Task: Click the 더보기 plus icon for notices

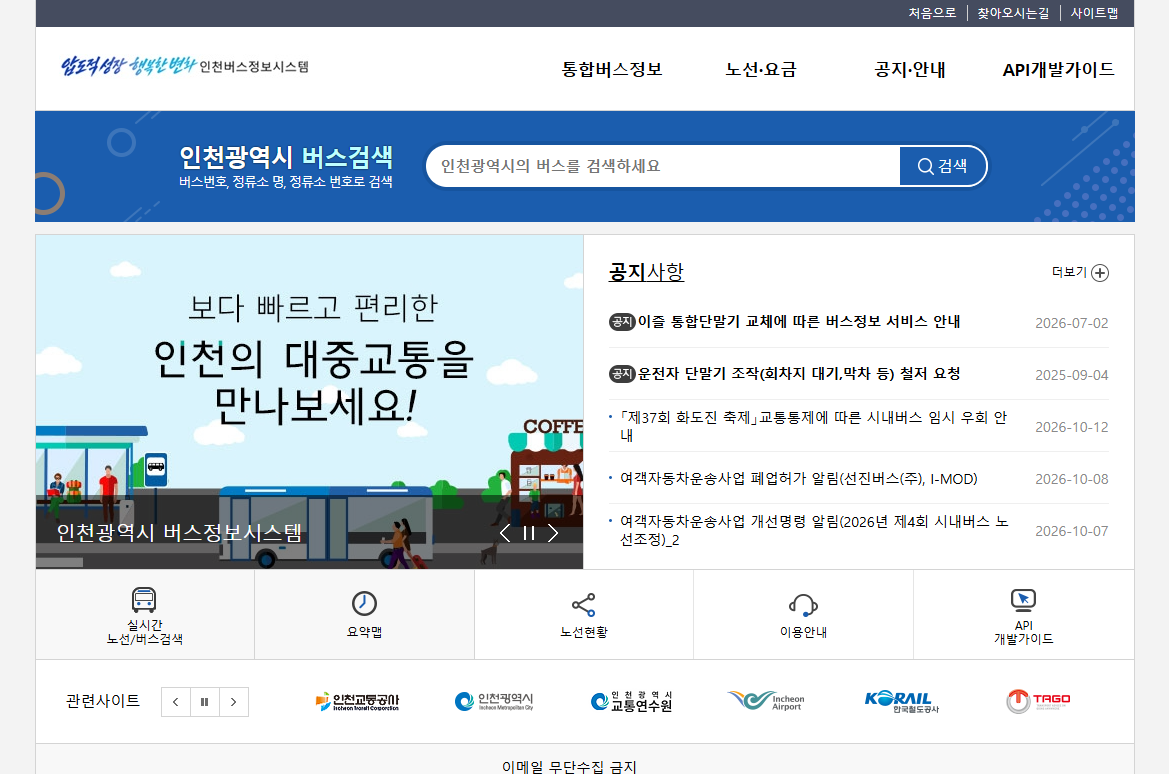Action: (x=1100, y=273)
